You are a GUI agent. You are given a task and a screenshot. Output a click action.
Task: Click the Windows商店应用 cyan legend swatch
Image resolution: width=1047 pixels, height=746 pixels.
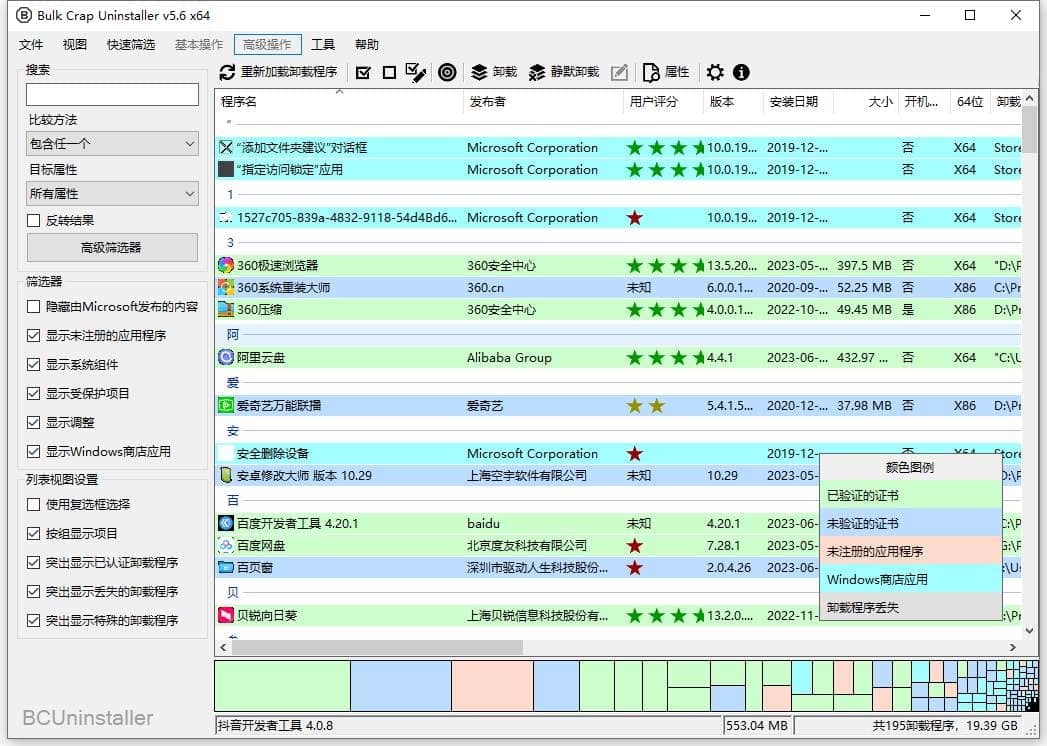coord(911,579)
